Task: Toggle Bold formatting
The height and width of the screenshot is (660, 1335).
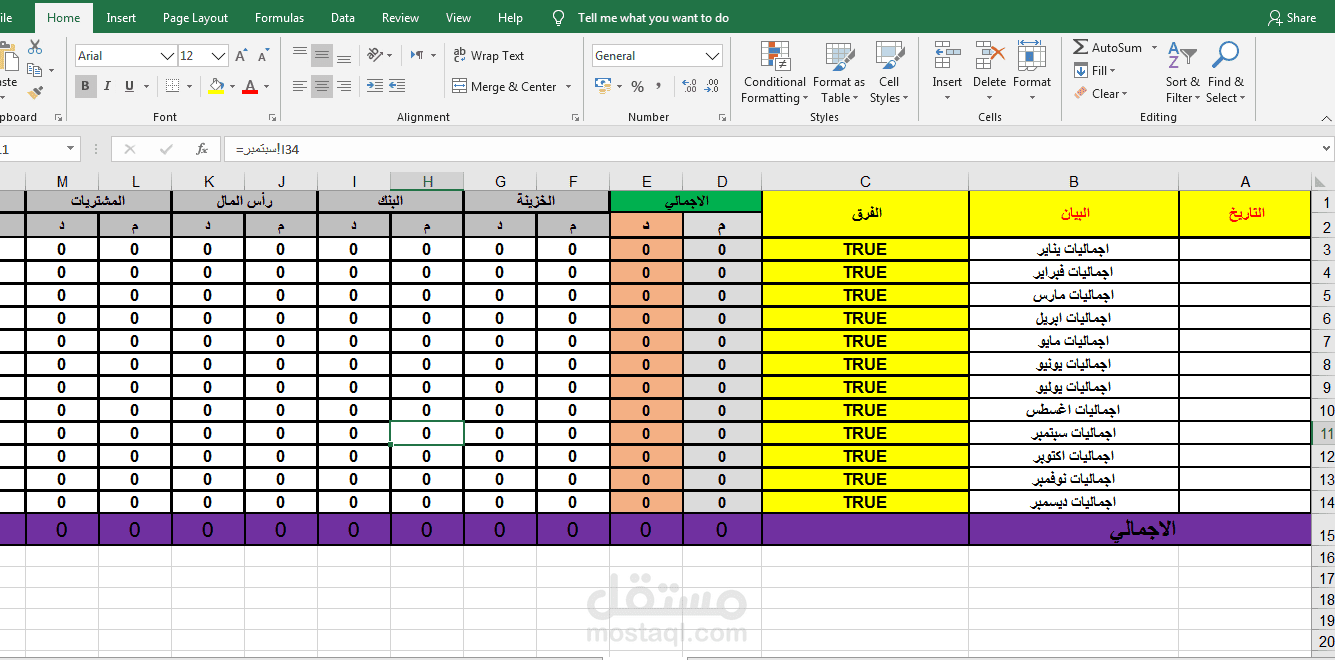Action: (85, 87)
